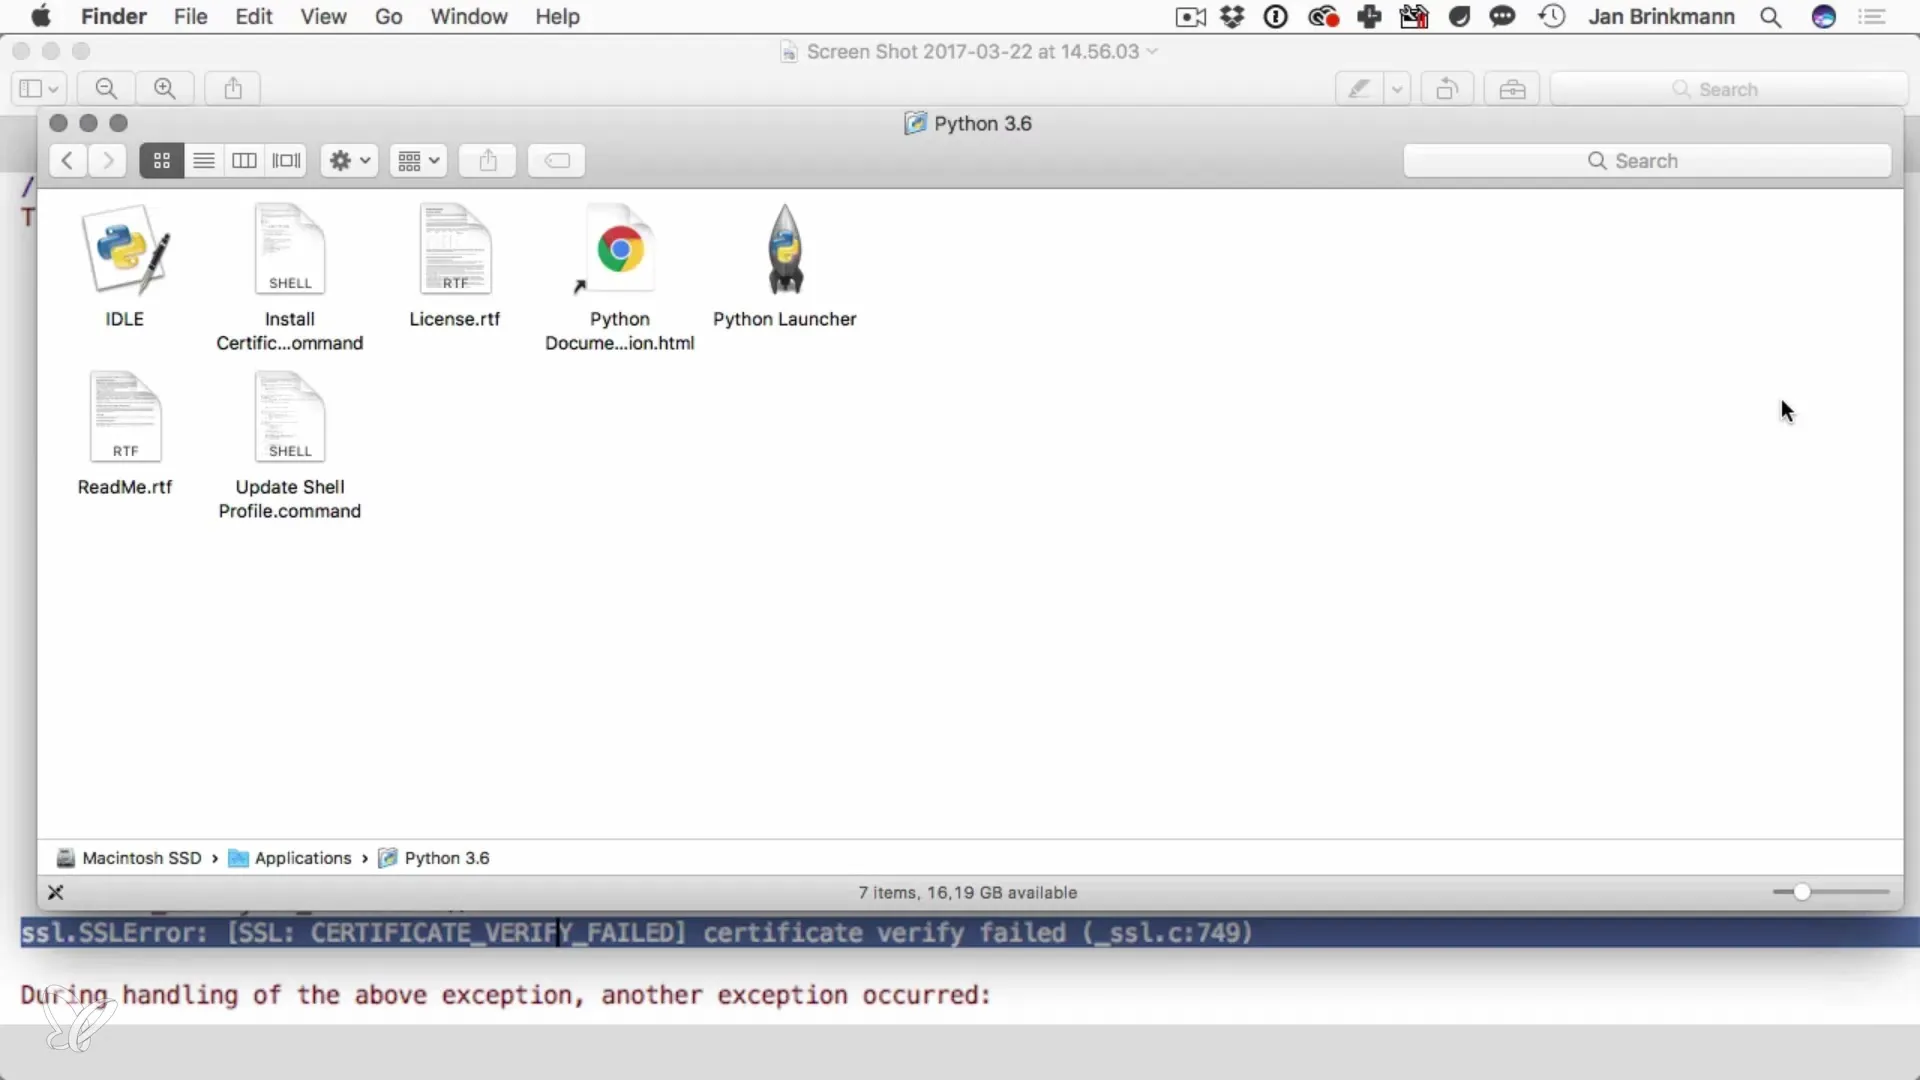Zoom out in the Preview window
1920x1080 pixels.
[106, 89]
